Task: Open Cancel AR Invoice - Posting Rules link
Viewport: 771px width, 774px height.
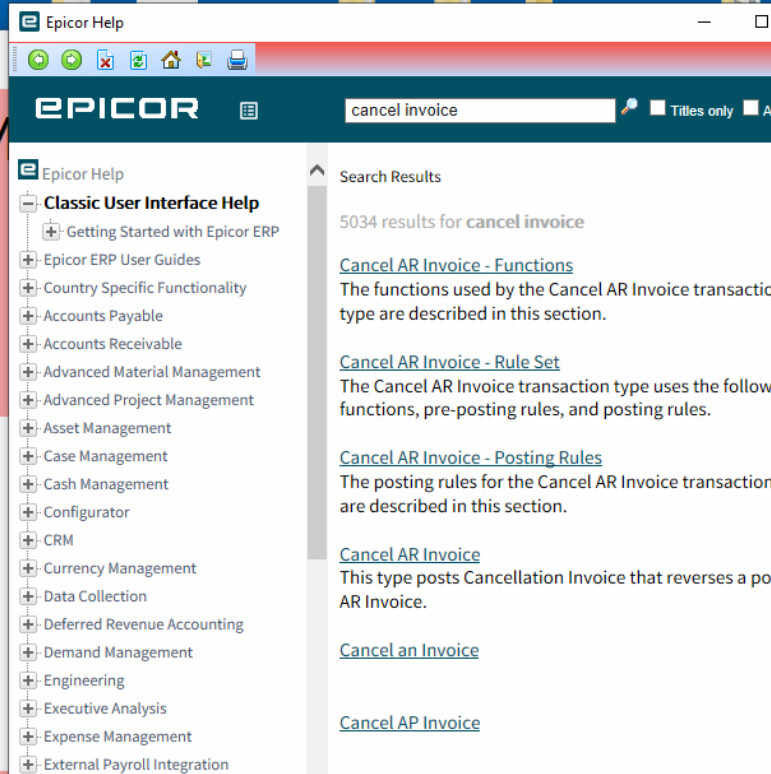Action: click(x=470, y=458)
